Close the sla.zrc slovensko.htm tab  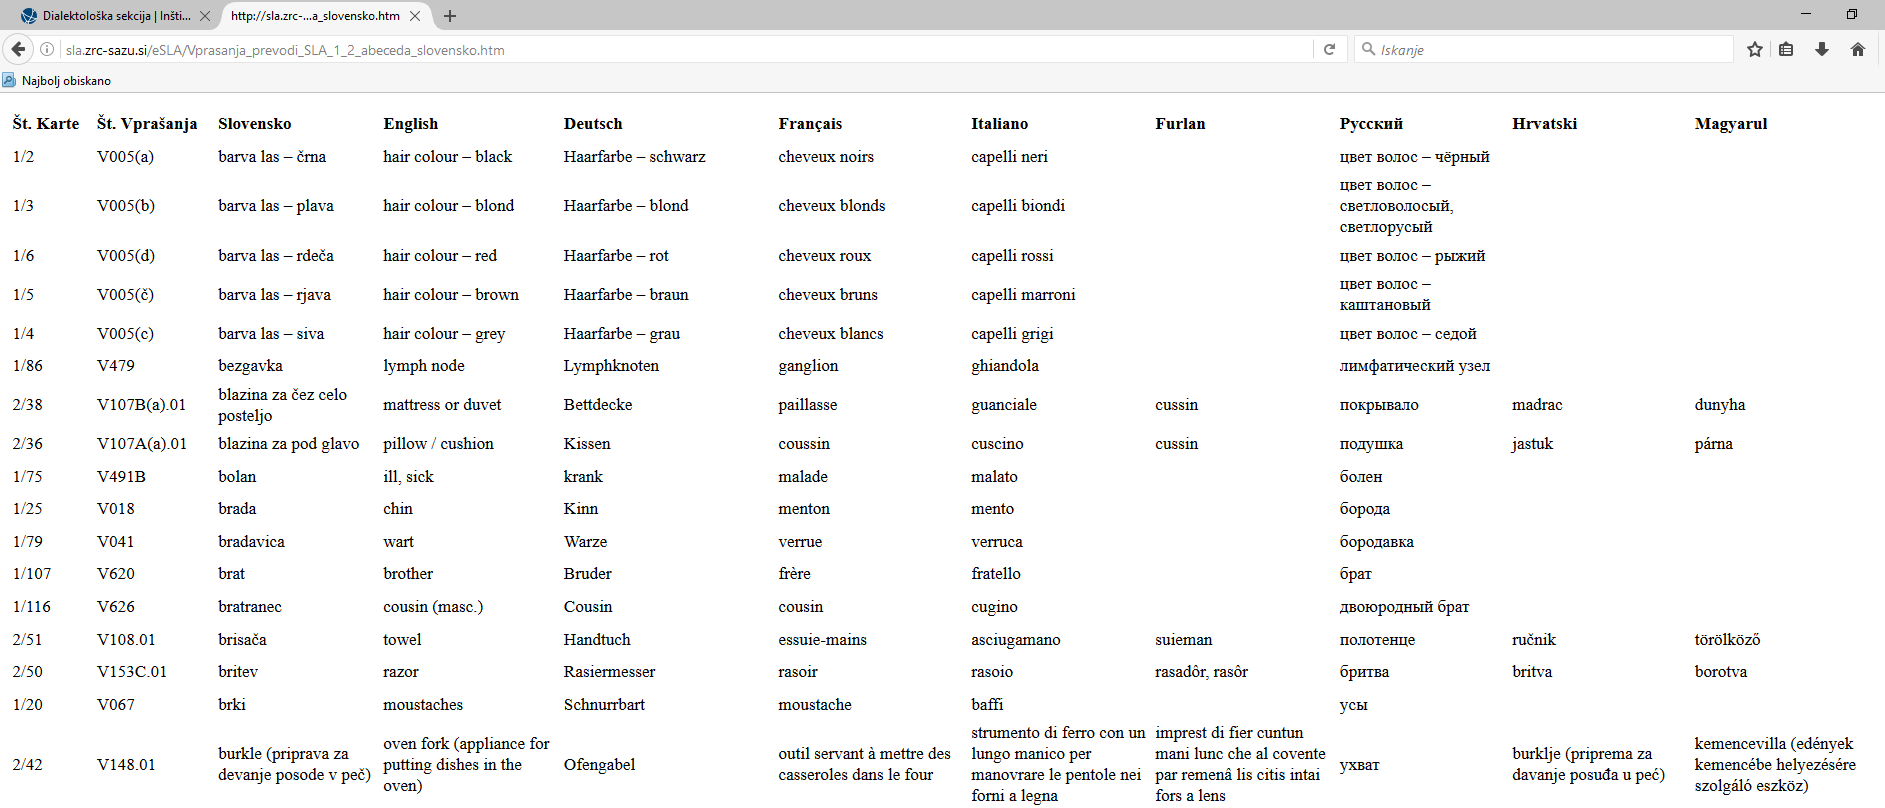pos(415,16)
